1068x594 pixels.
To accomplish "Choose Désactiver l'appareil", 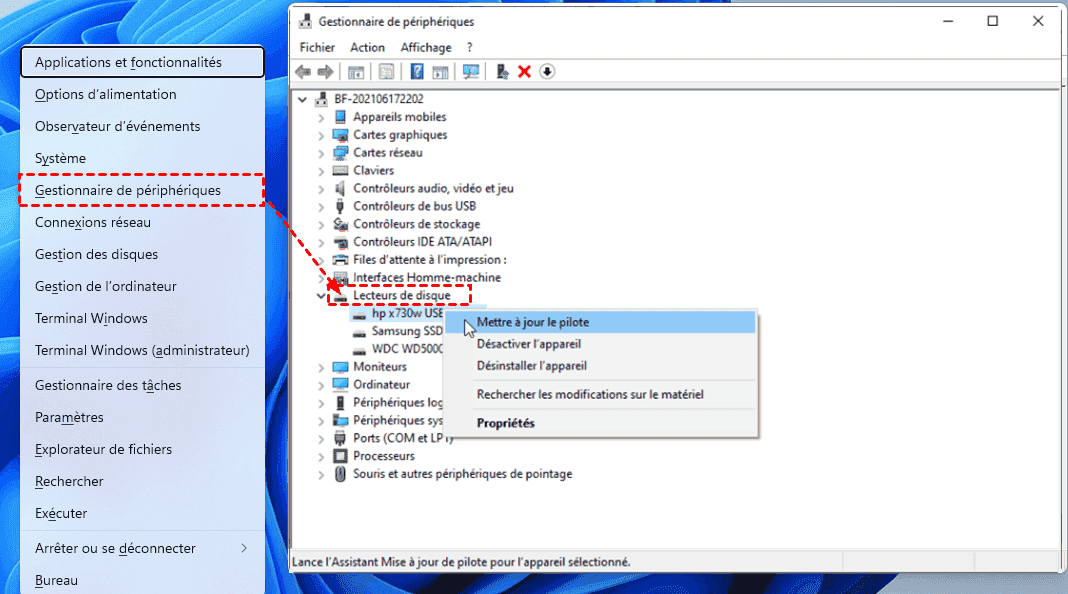I will 599,344.
